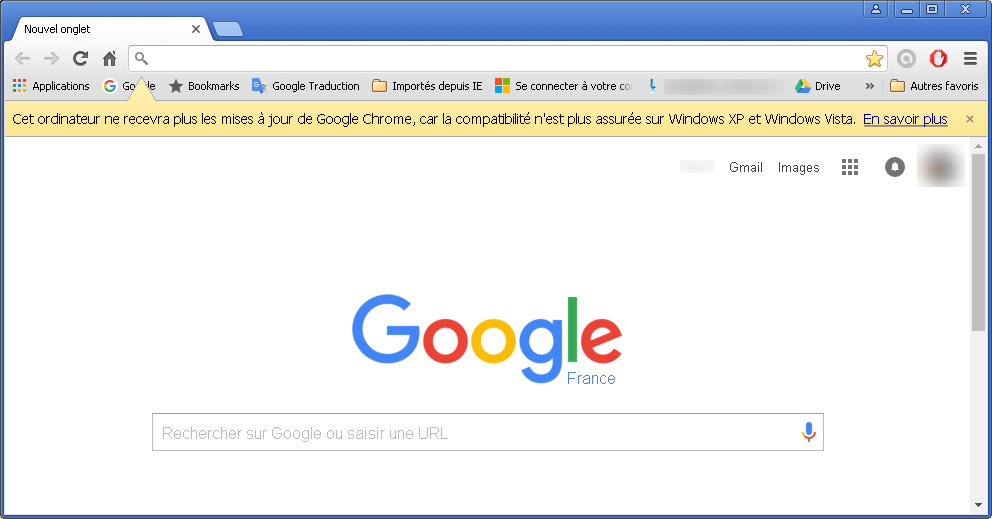Viewport: 992px width, 519px height.
Task: Expand hidden bookmarks with the chevron
Action: coord(870,86)
